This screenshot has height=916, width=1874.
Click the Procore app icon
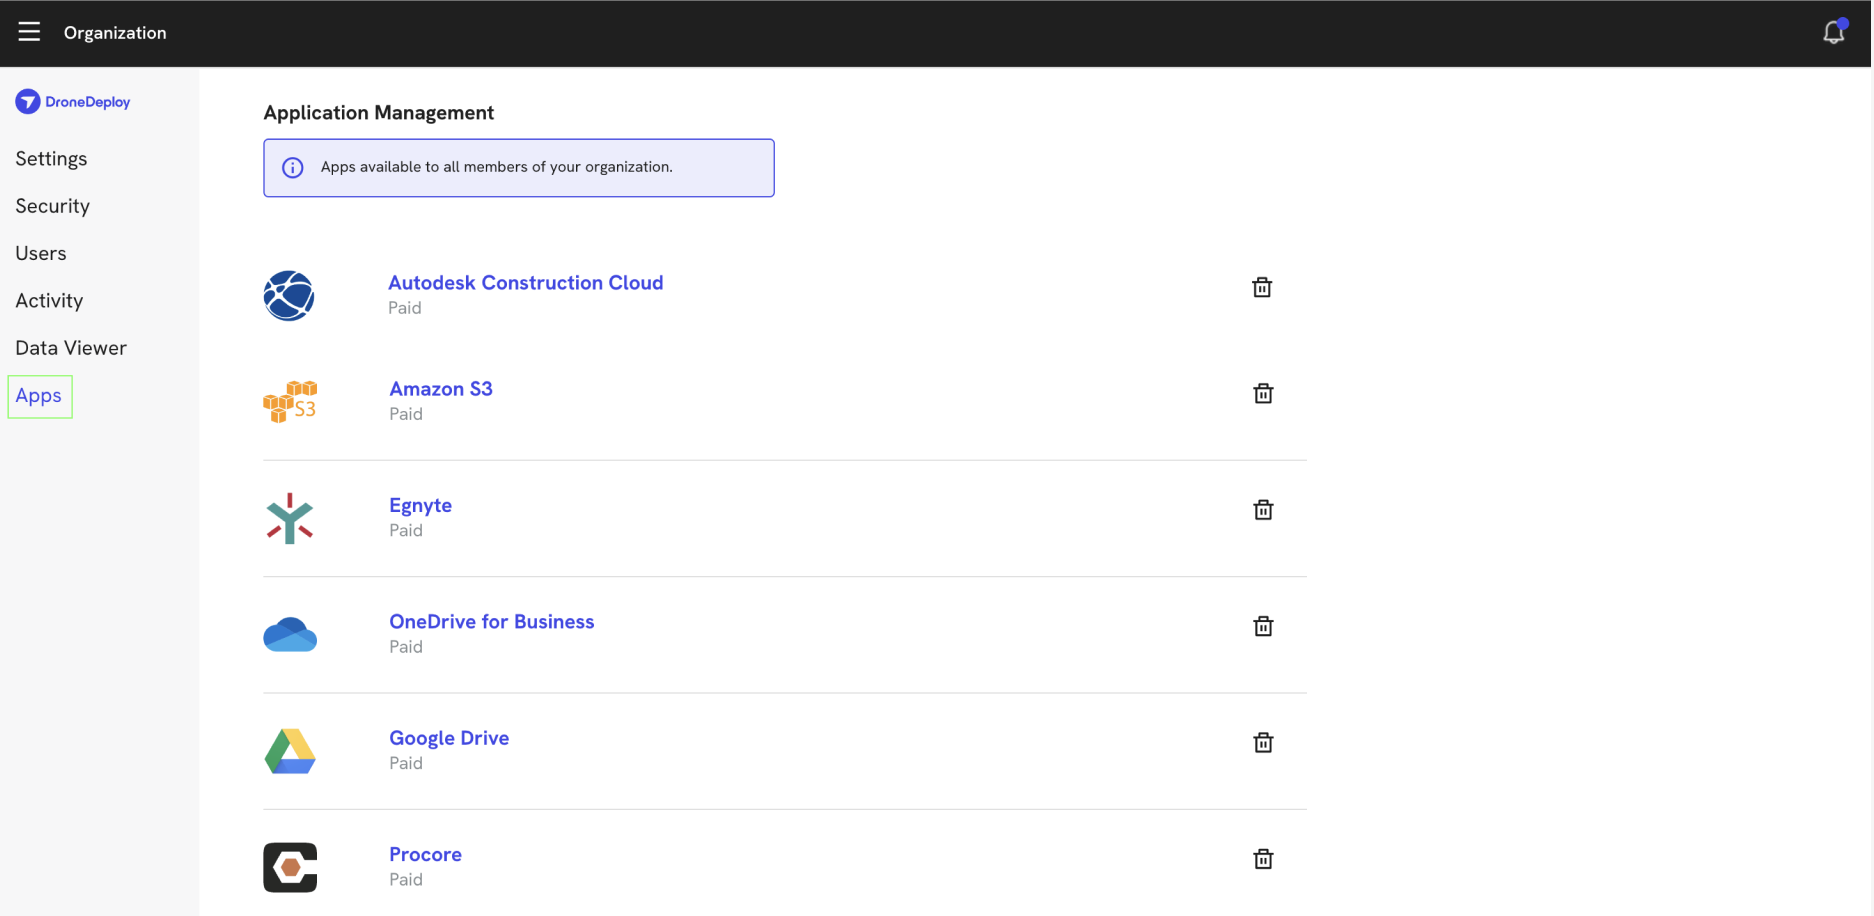[289, 866]
